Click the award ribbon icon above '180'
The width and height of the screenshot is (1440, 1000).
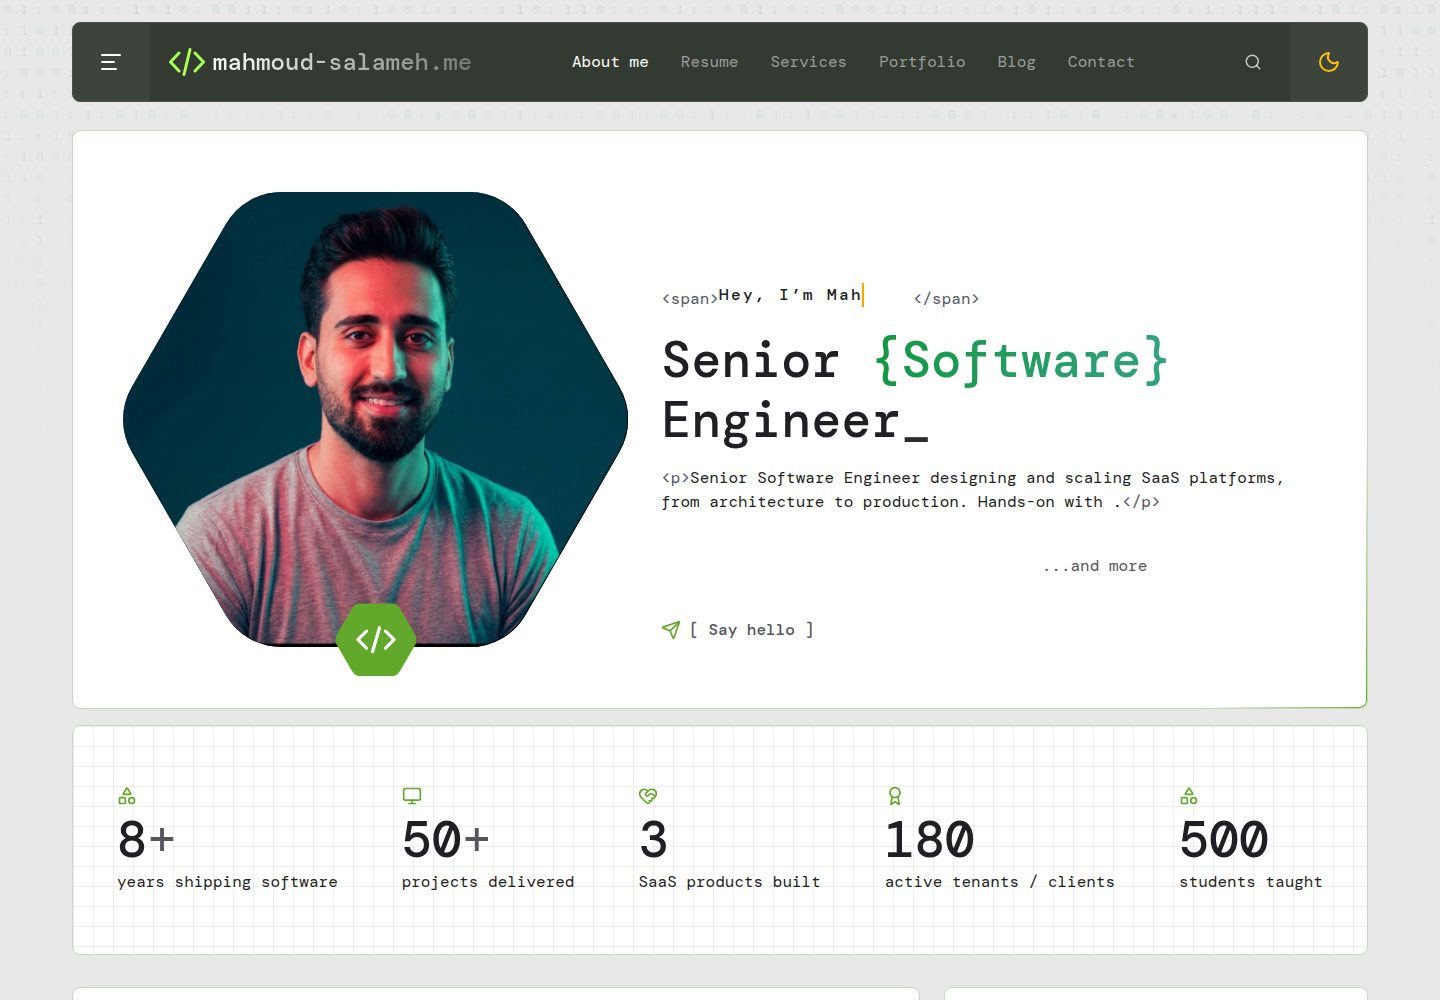pos(894,796)
